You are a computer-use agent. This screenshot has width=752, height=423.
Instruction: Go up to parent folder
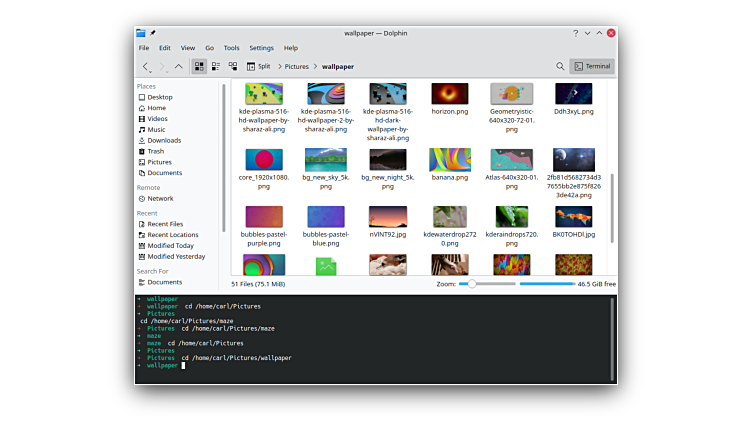pyautogui.click(x=179, y=66)
